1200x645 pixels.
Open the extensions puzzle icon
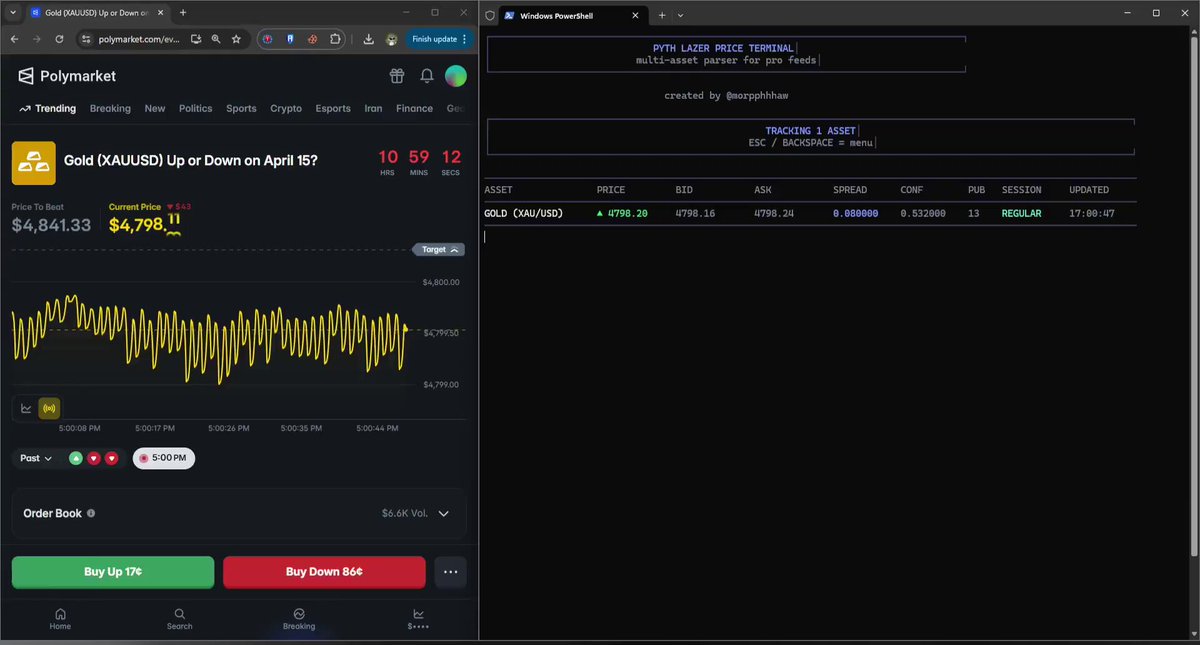(335, 39)
